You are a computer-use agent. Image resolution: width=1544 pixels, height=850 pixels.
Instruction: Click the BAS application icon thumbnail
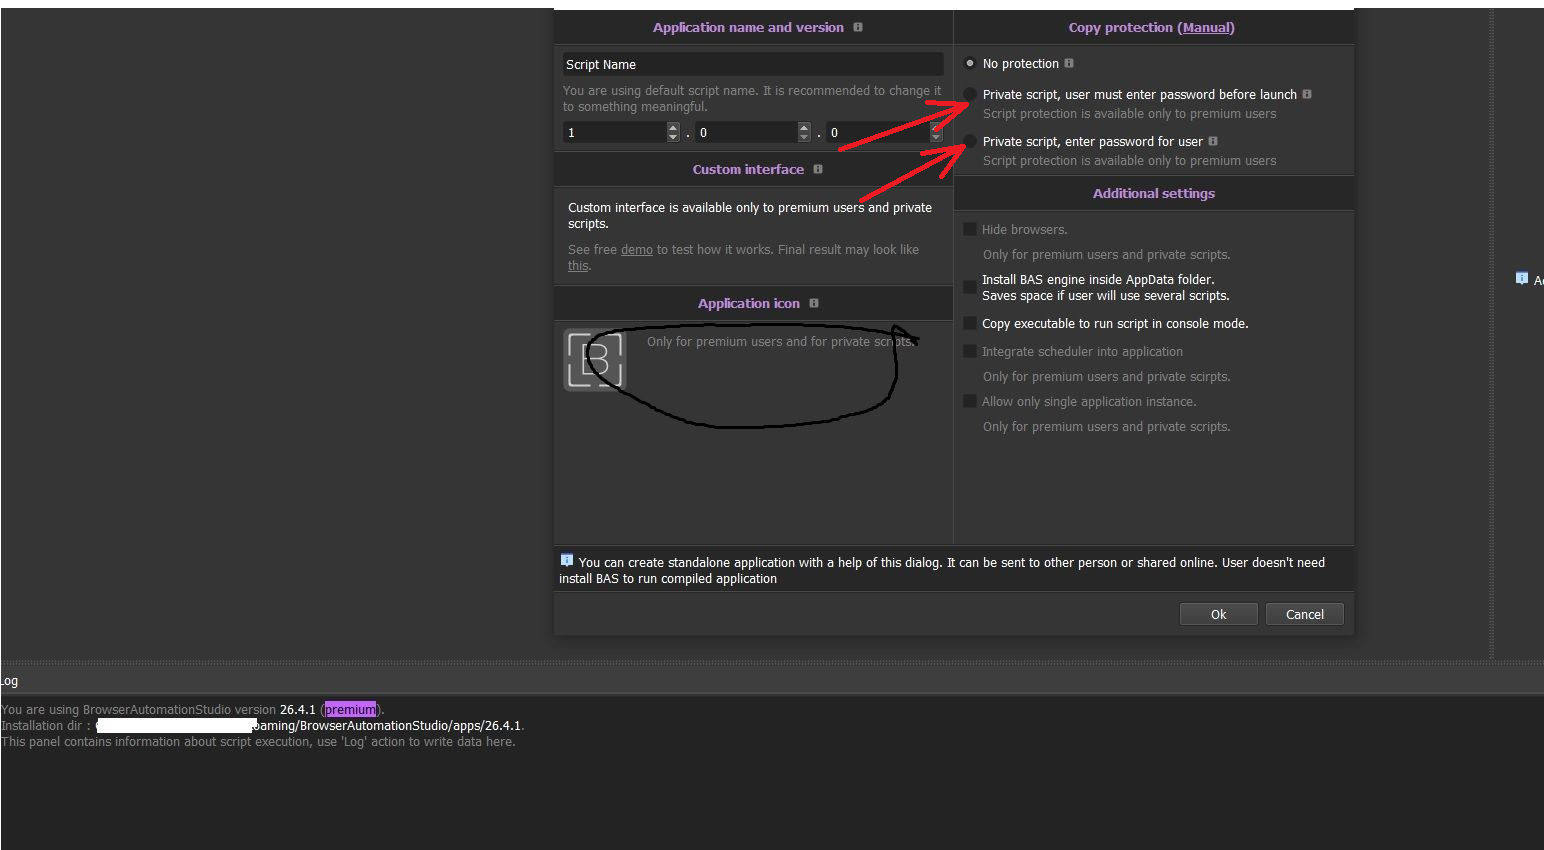click(595, 359)
